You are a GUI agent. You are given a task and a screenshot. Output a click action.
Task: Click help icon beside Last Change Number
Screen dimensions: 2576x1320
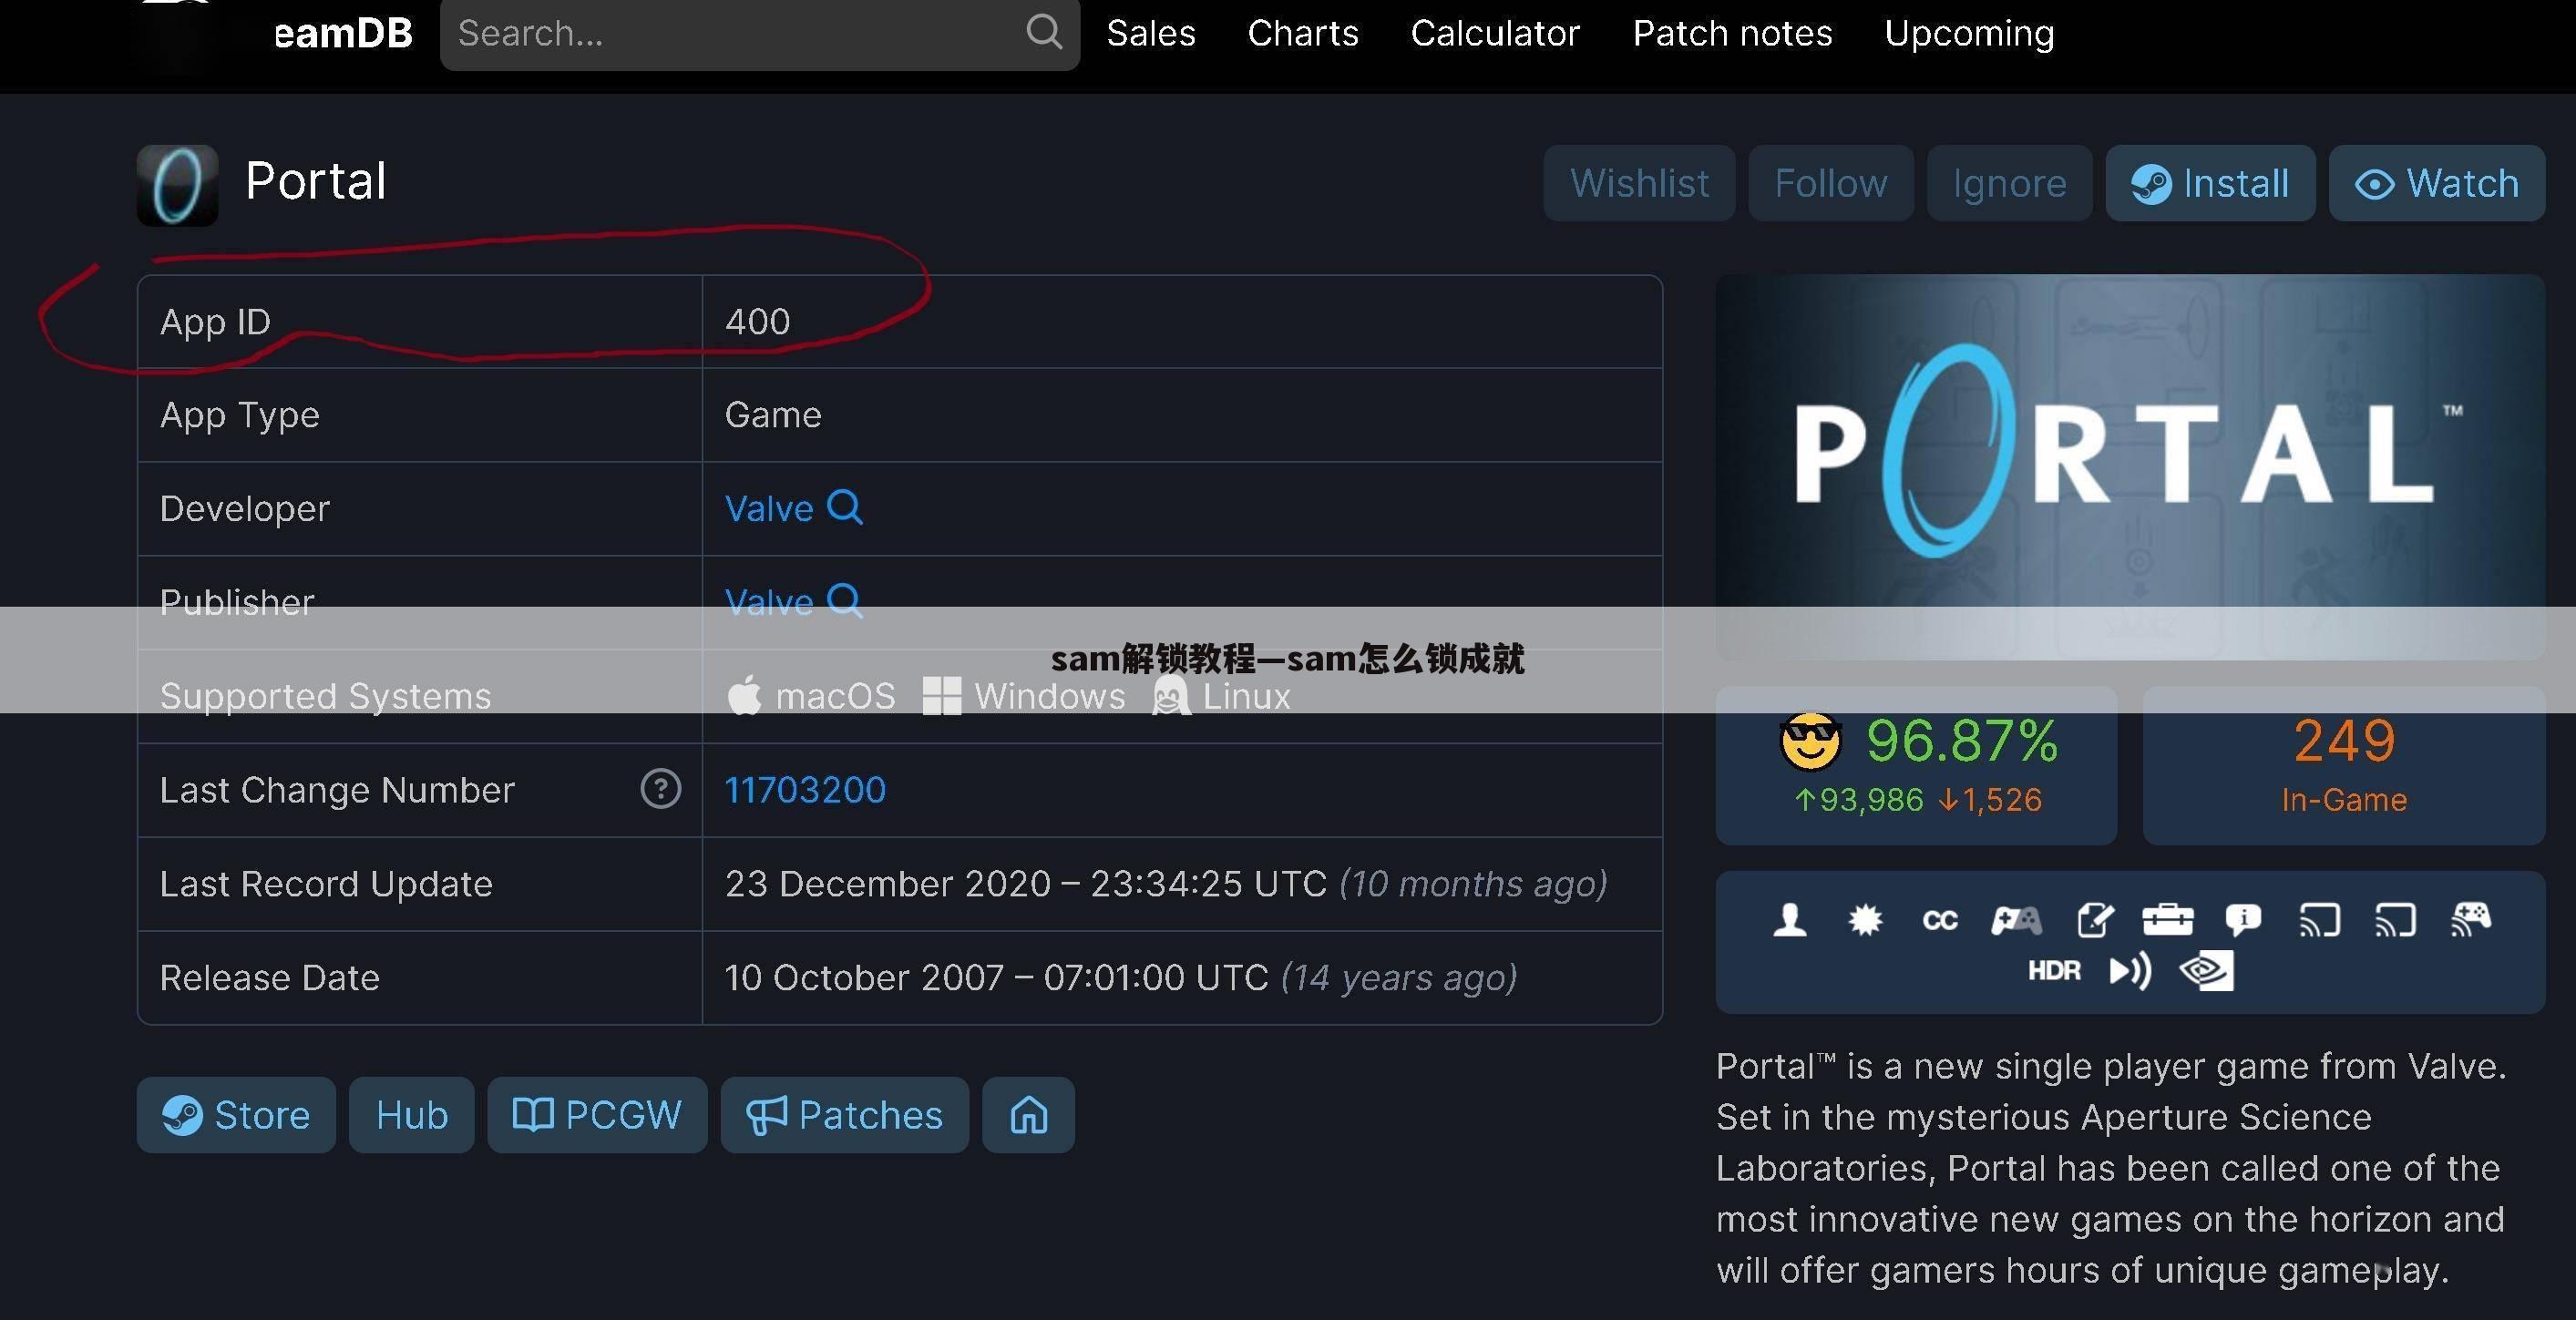click(x=660, y=789)
